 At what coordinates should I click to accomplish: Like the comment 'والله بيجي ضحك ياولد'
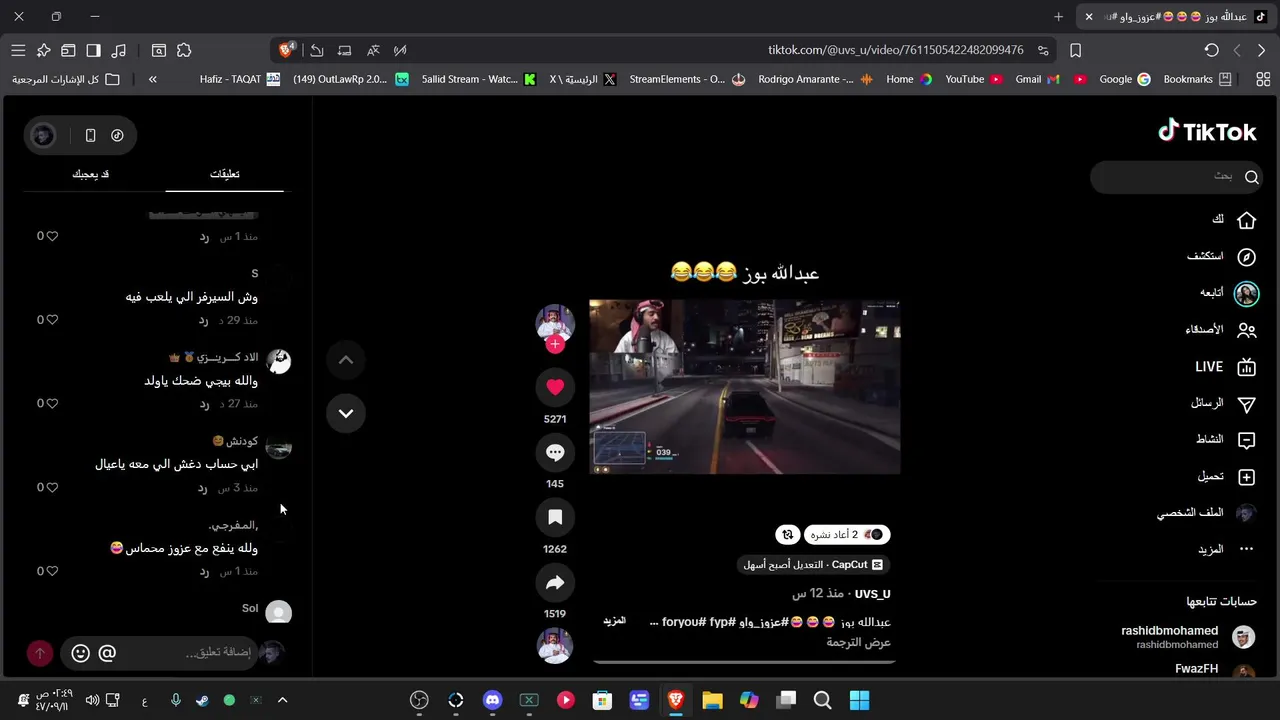coord(52,403)
